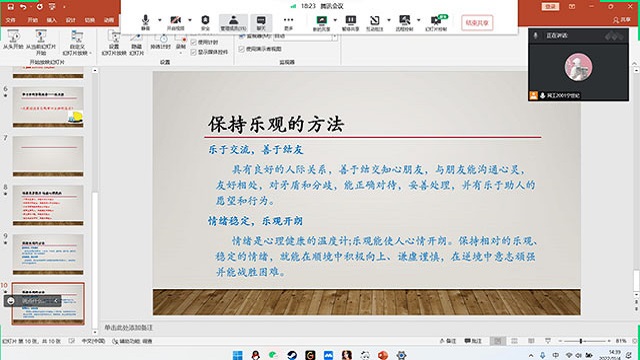Click Accessibility check in status bar
The width and height of the screenshot is (640, 360).
coord(132,341)
